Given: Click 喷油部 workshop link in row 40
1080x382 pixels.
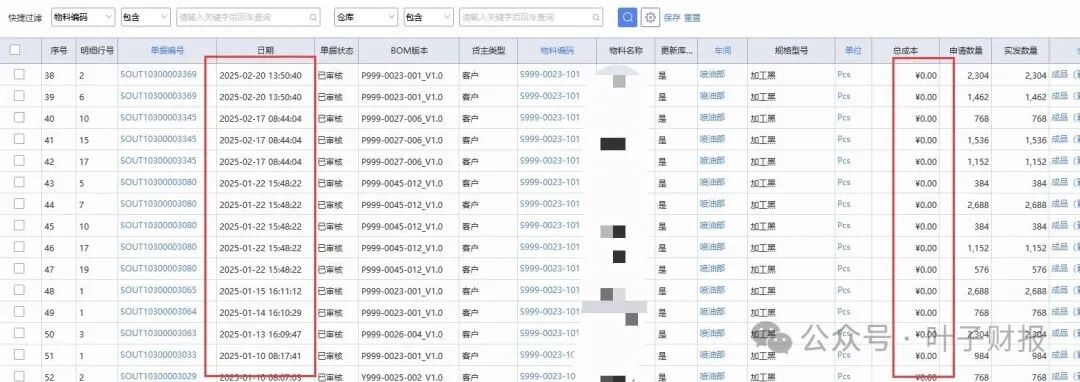Looking at the screenshot, I should 712,118.
